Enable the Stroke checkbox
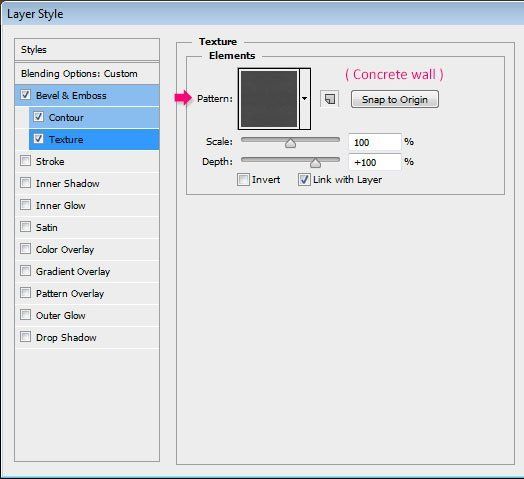The width and height of the screenshot is (524, 479). tap(26, 161)
